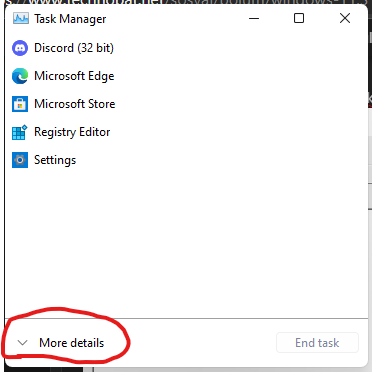Select the Discord app icon
This screenshot has height=372, width=372.
point(20,48)
